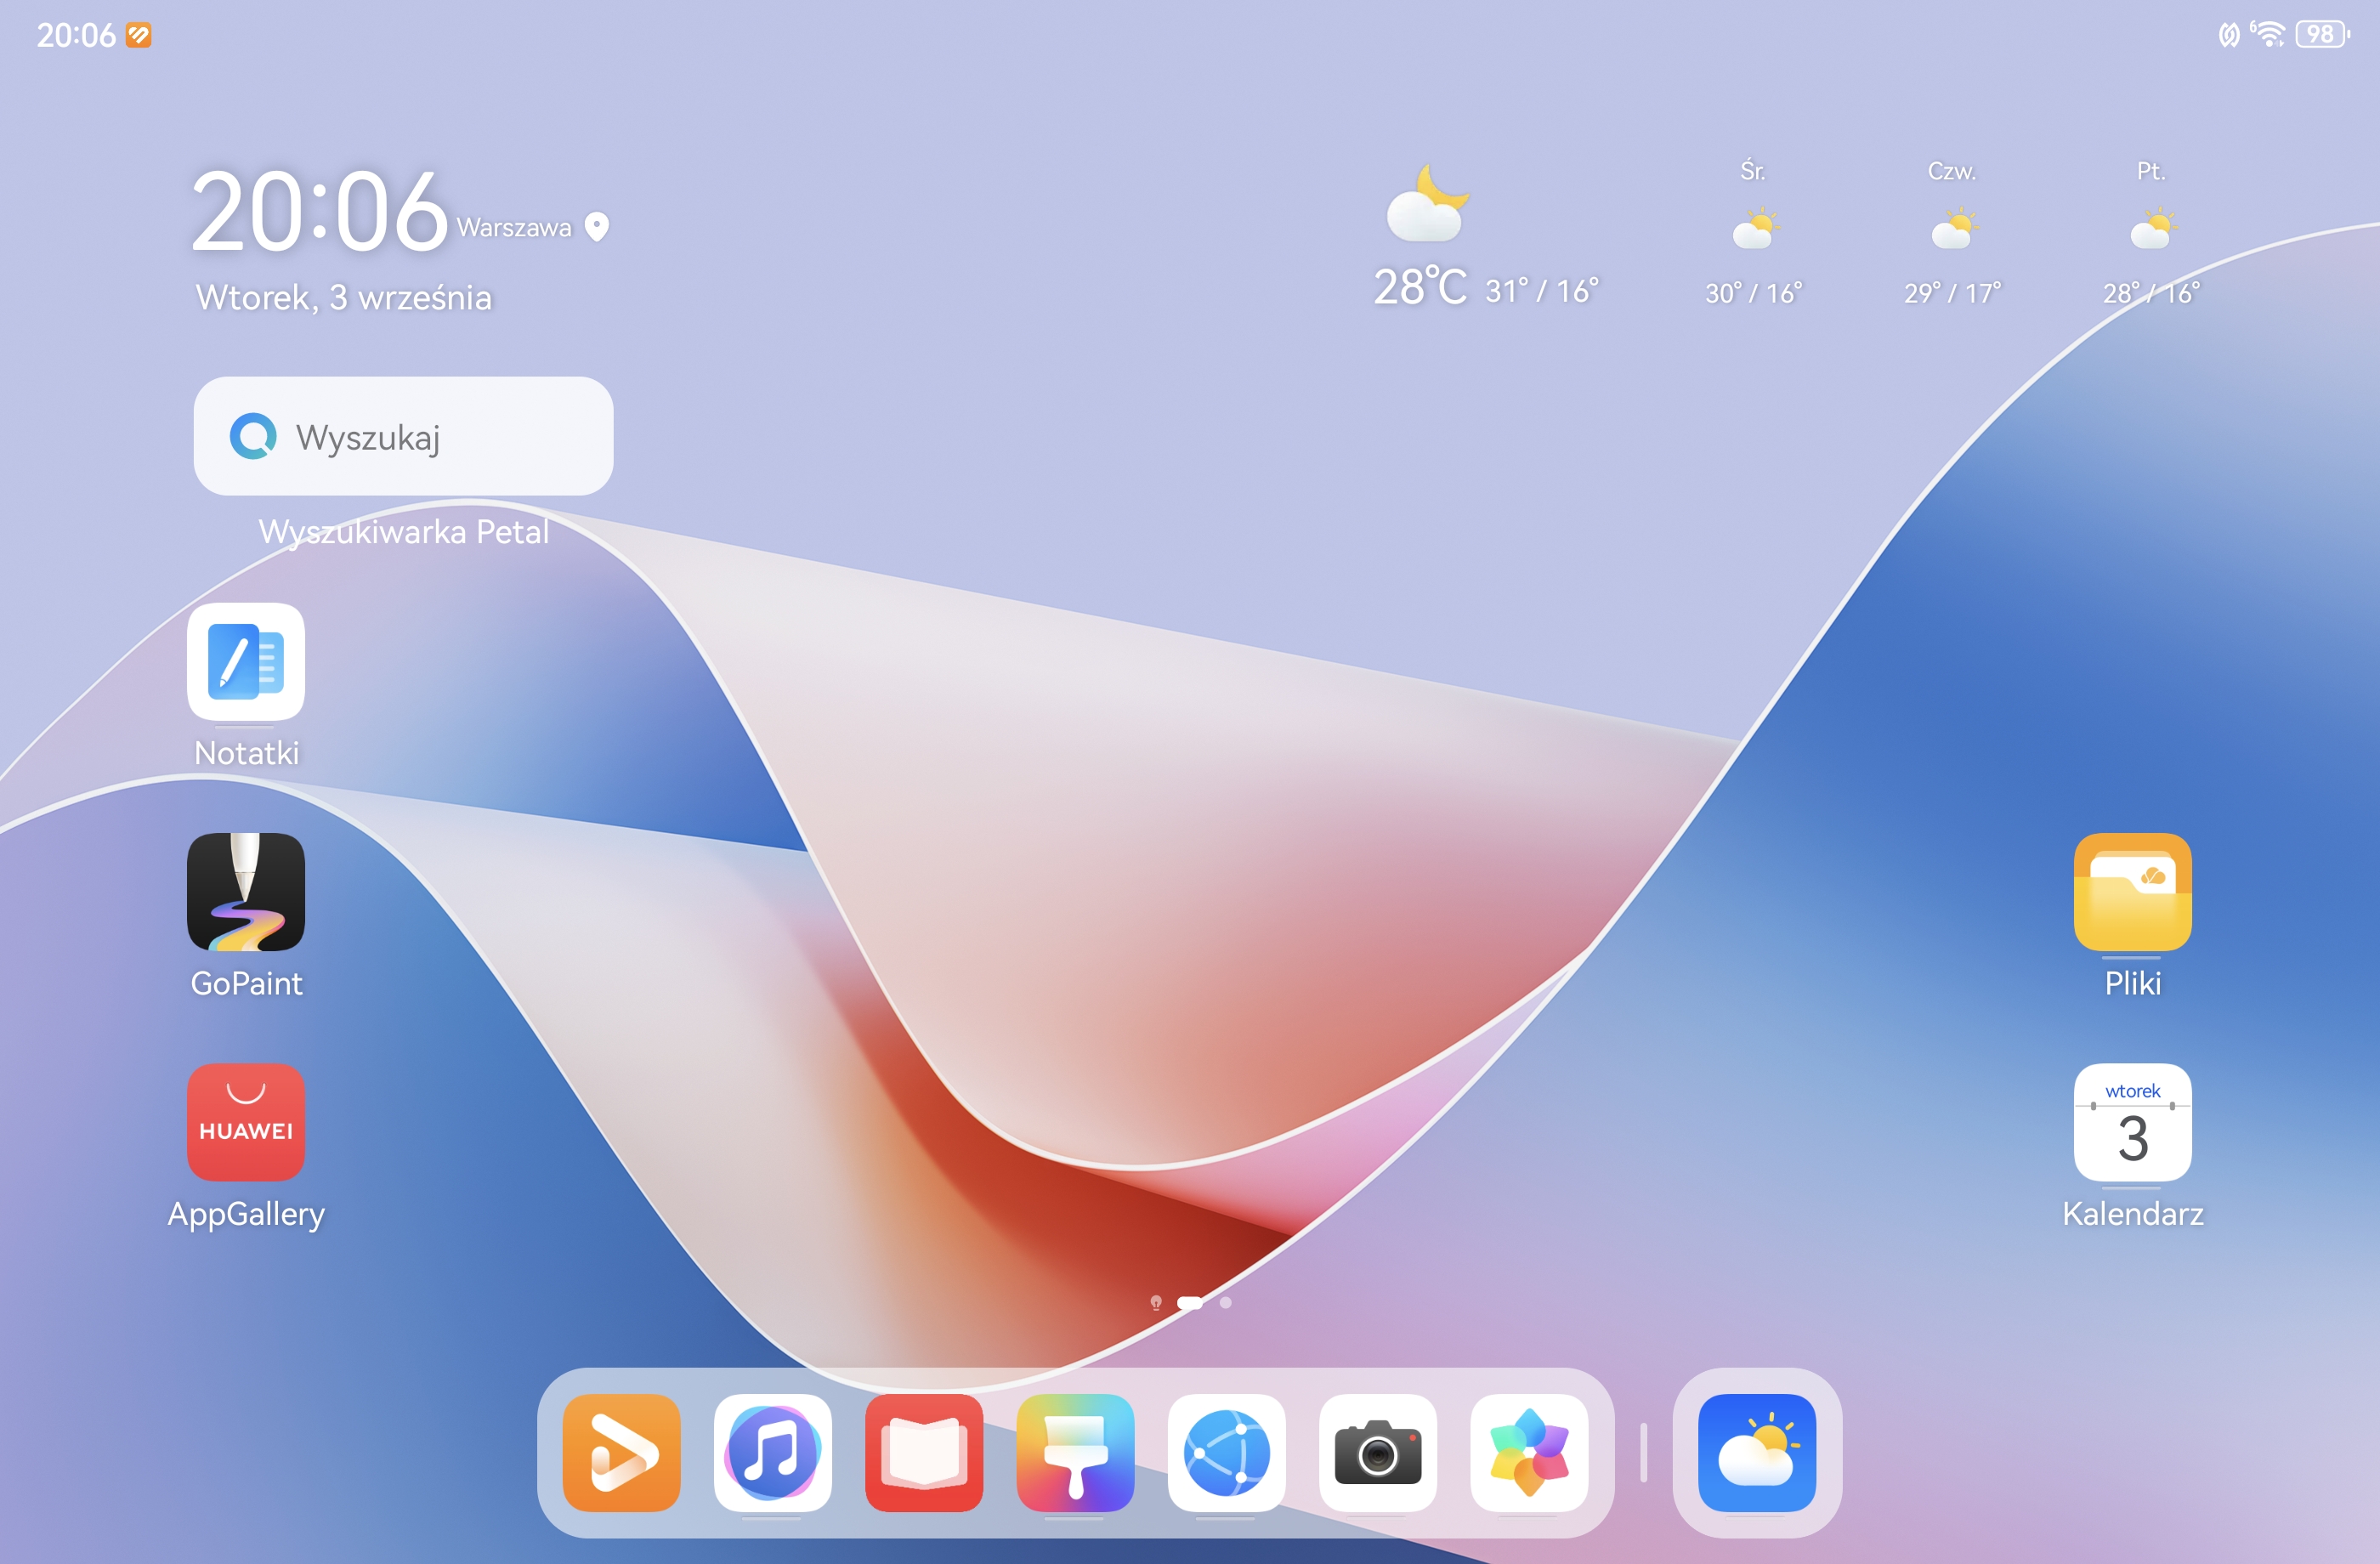Switch to the last home screen page dot
The width and height of the screenshot is (2380, 1564).
[x=1226, y=1302]
